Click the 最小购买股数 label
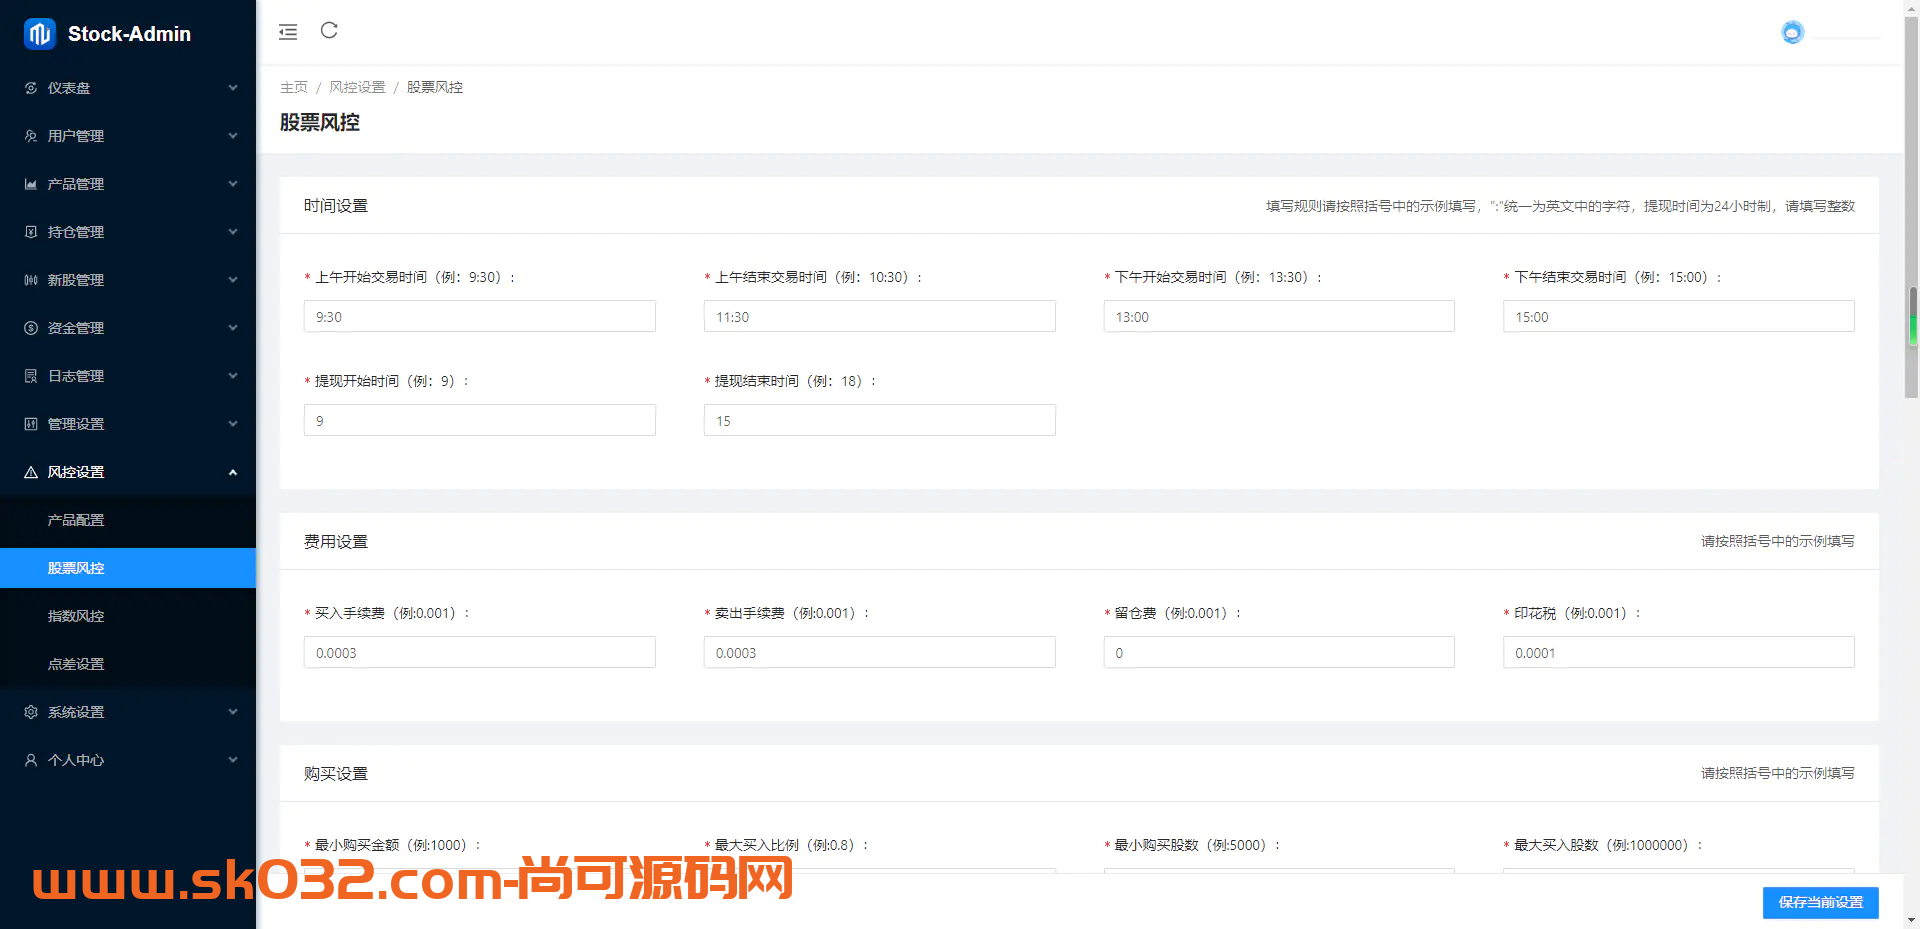The height and width of the screenshot is (929, 1920). (1191, 845)
